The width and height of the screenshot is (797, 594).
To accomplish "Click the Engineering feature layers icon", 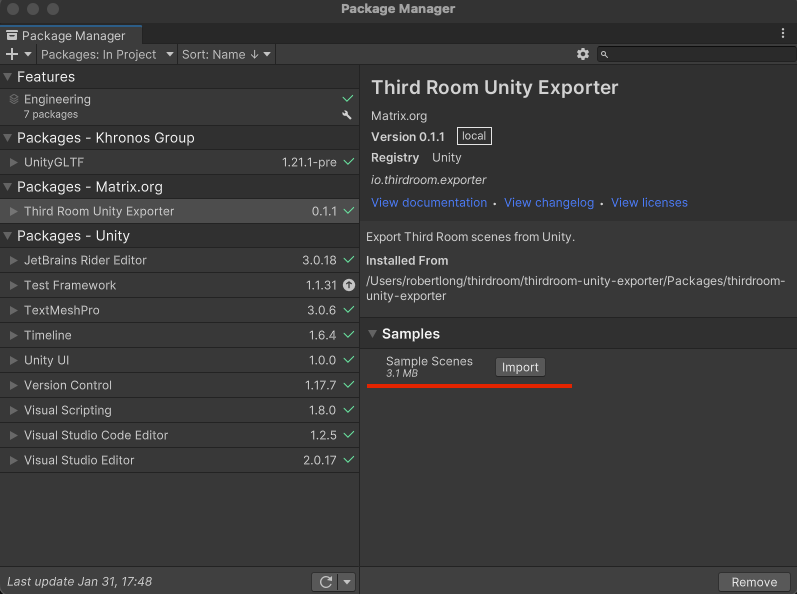I will [14, 99].
